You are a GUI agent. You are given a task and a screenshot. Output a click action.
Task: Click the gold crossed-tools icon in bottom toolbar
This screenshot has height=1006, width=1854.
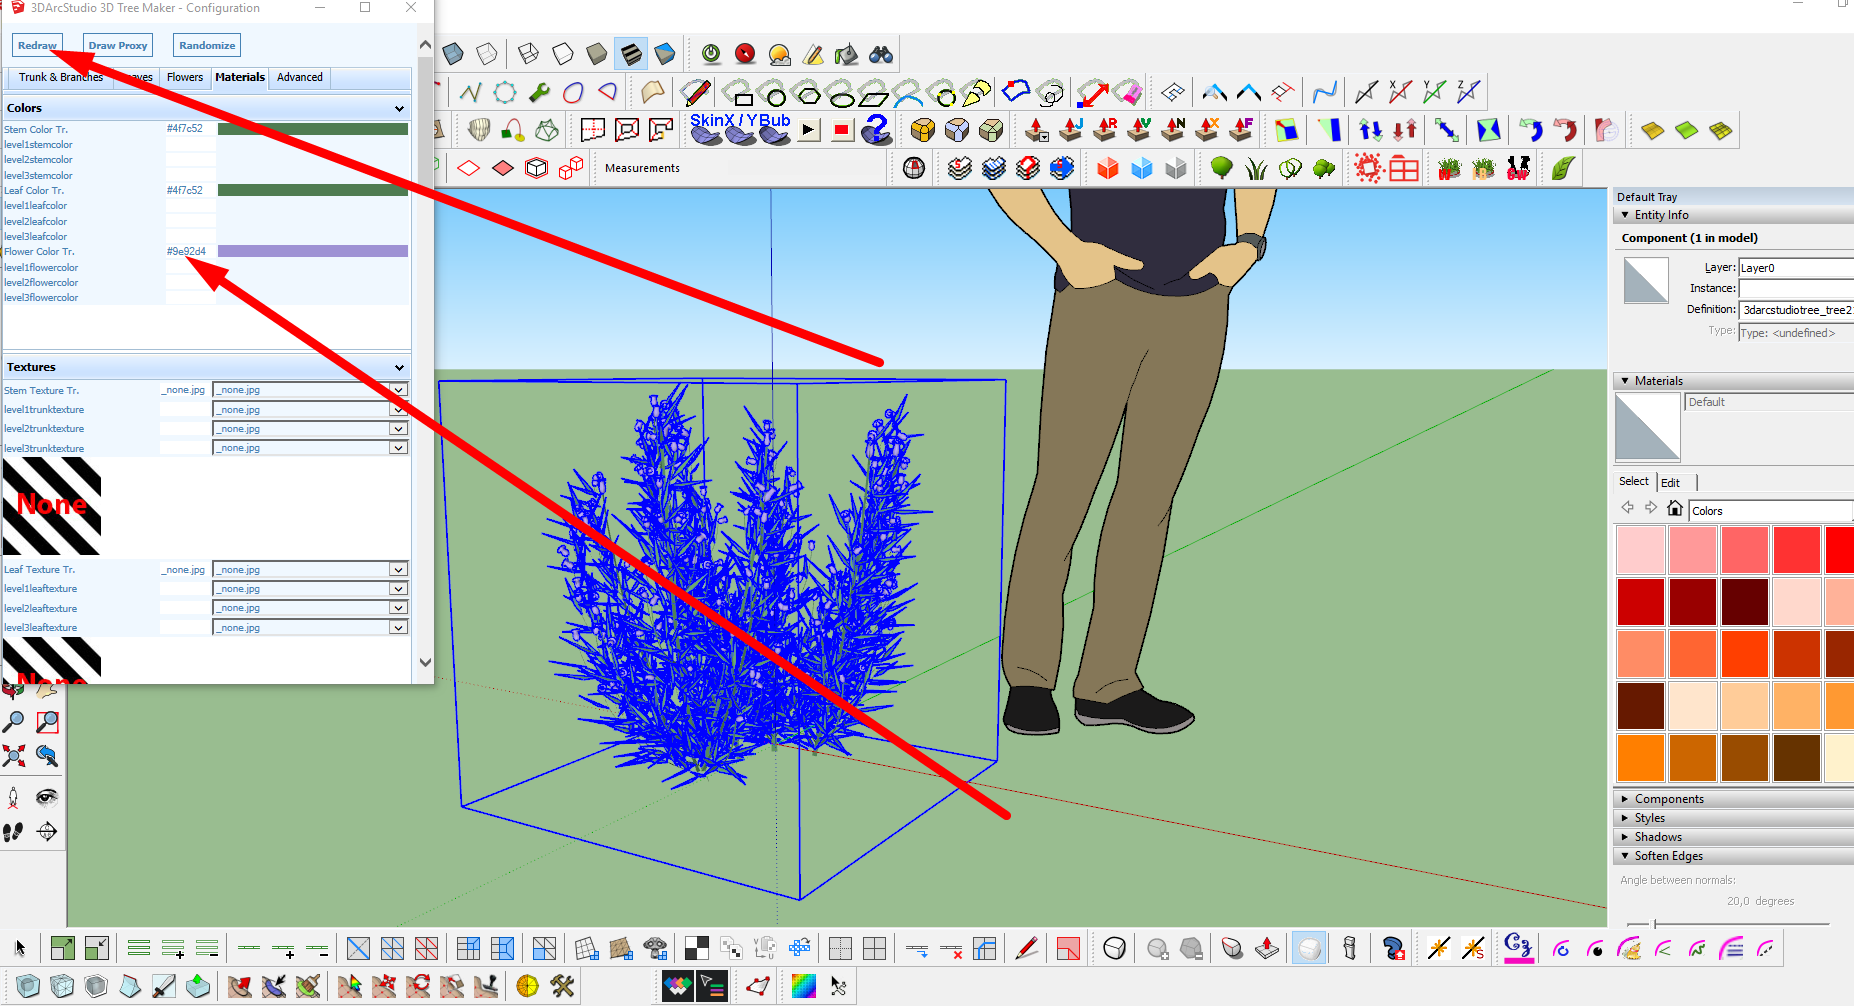click(562, 986)
